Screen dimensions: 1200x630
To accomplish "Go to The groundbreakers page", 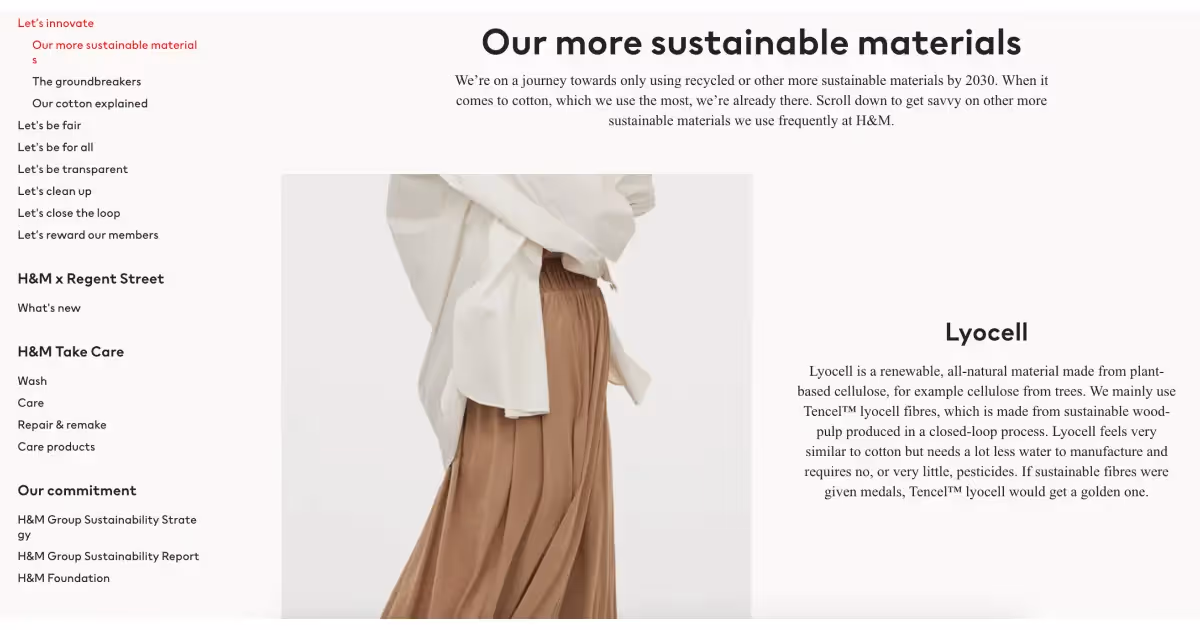I will [86, 81].
